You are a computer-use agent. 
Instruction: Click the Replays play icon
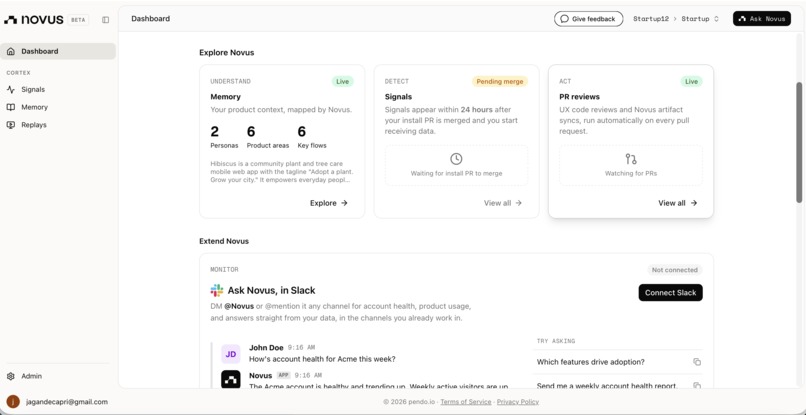(11, 125)
